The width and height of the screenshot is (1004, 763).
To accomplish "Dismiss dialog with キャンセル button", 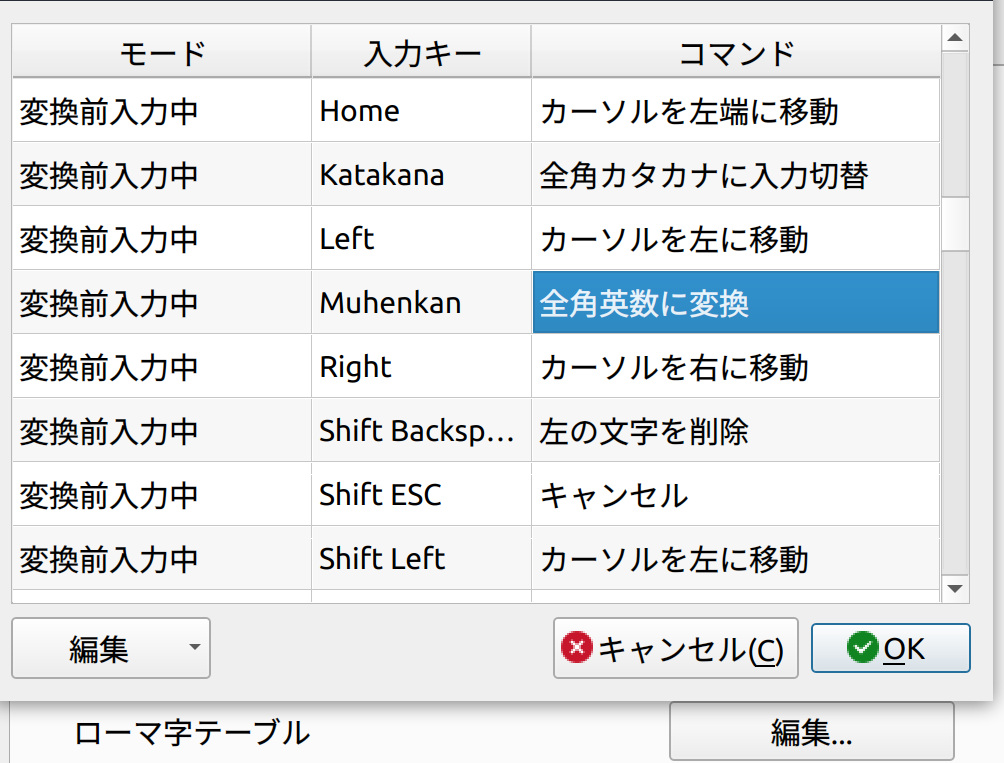I will pos(675,648).
